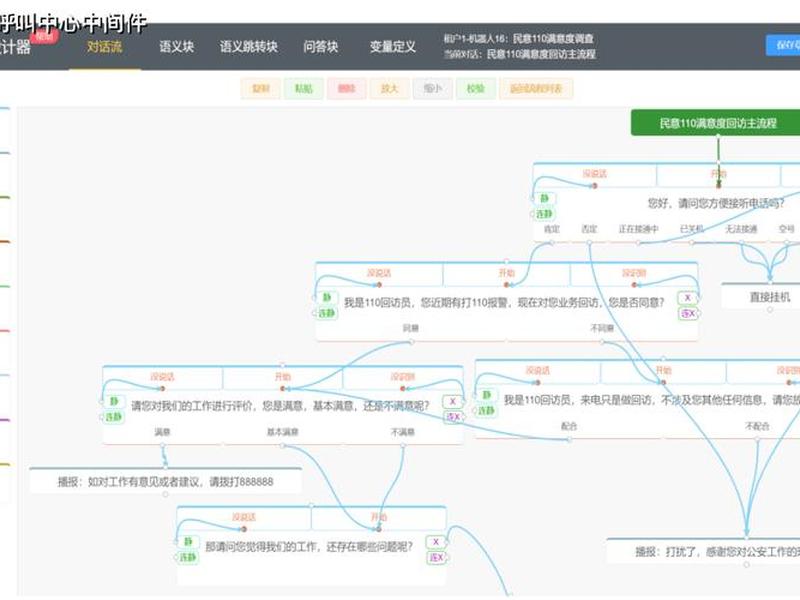Click 连静 chip on 还存在哪些问题呢 node
This screenshot has width=800, height=600.
187,557
